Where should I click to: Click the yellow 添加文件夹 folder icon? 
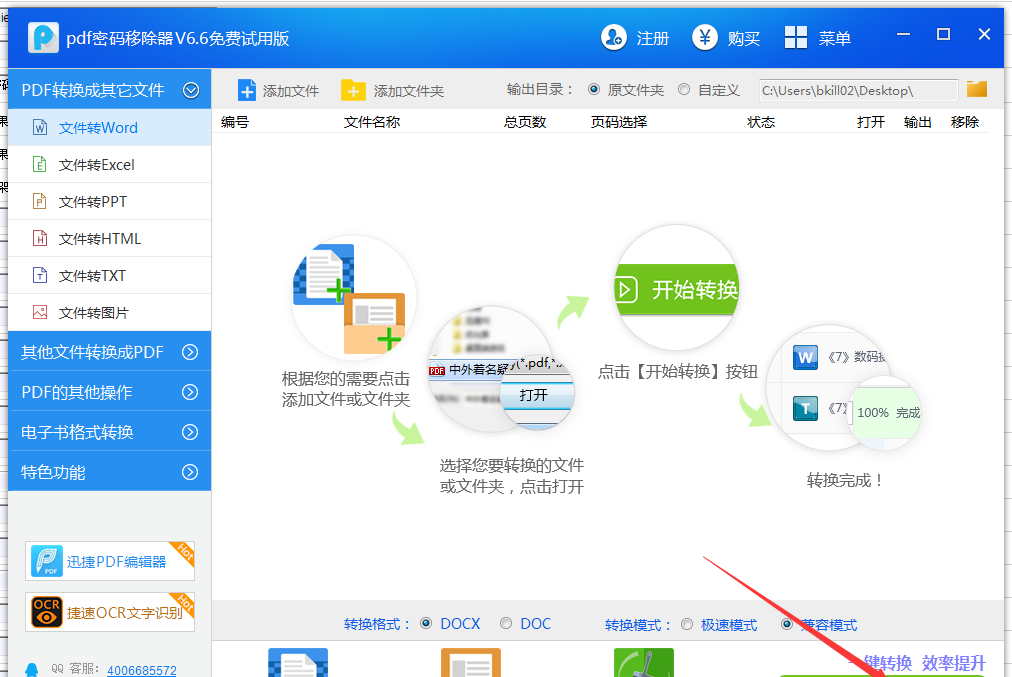pos(353,90)
